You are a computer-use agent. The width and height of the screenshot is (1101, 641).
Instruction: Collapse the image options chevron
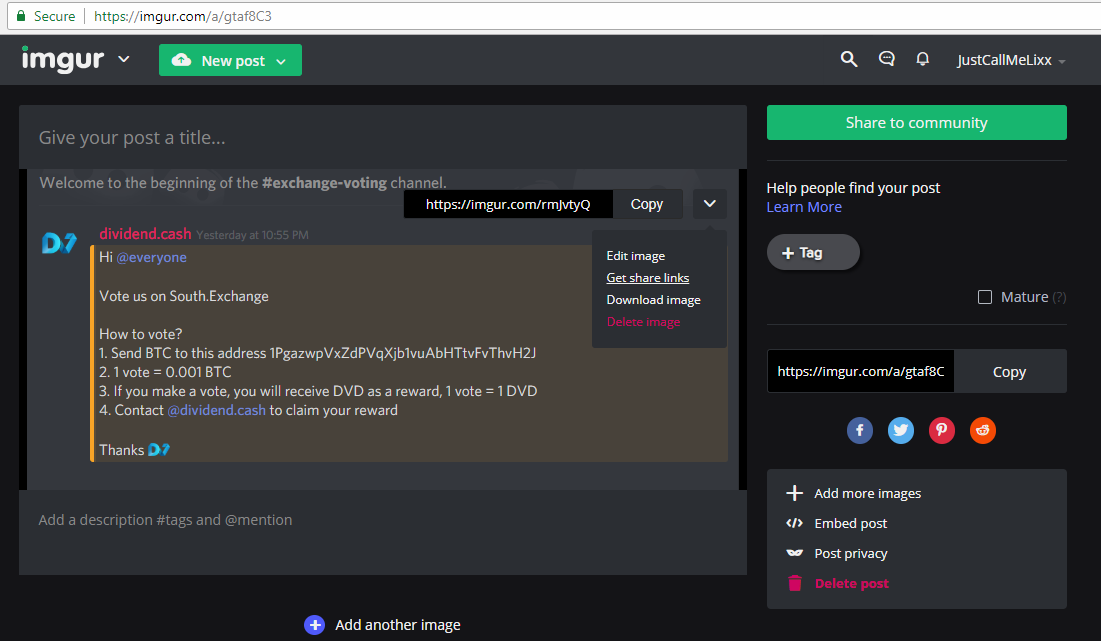[x=710, y=204]
